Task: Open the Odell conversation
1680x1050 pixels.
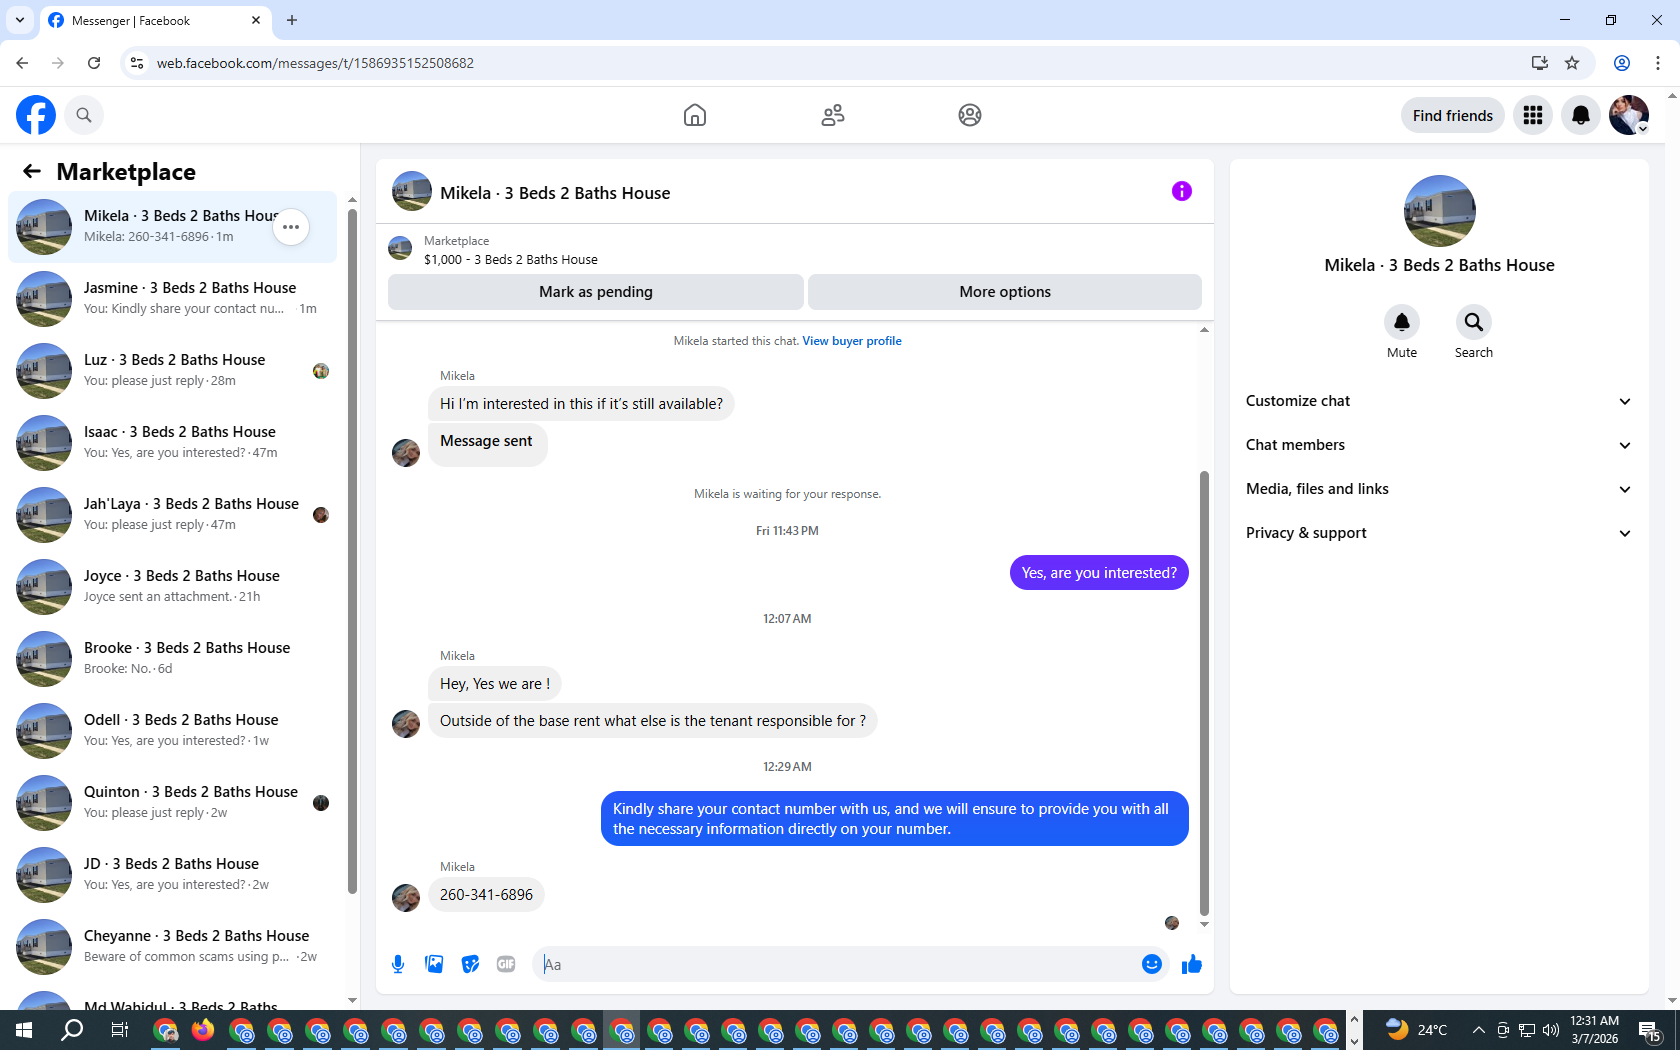Action: point(172,731)
